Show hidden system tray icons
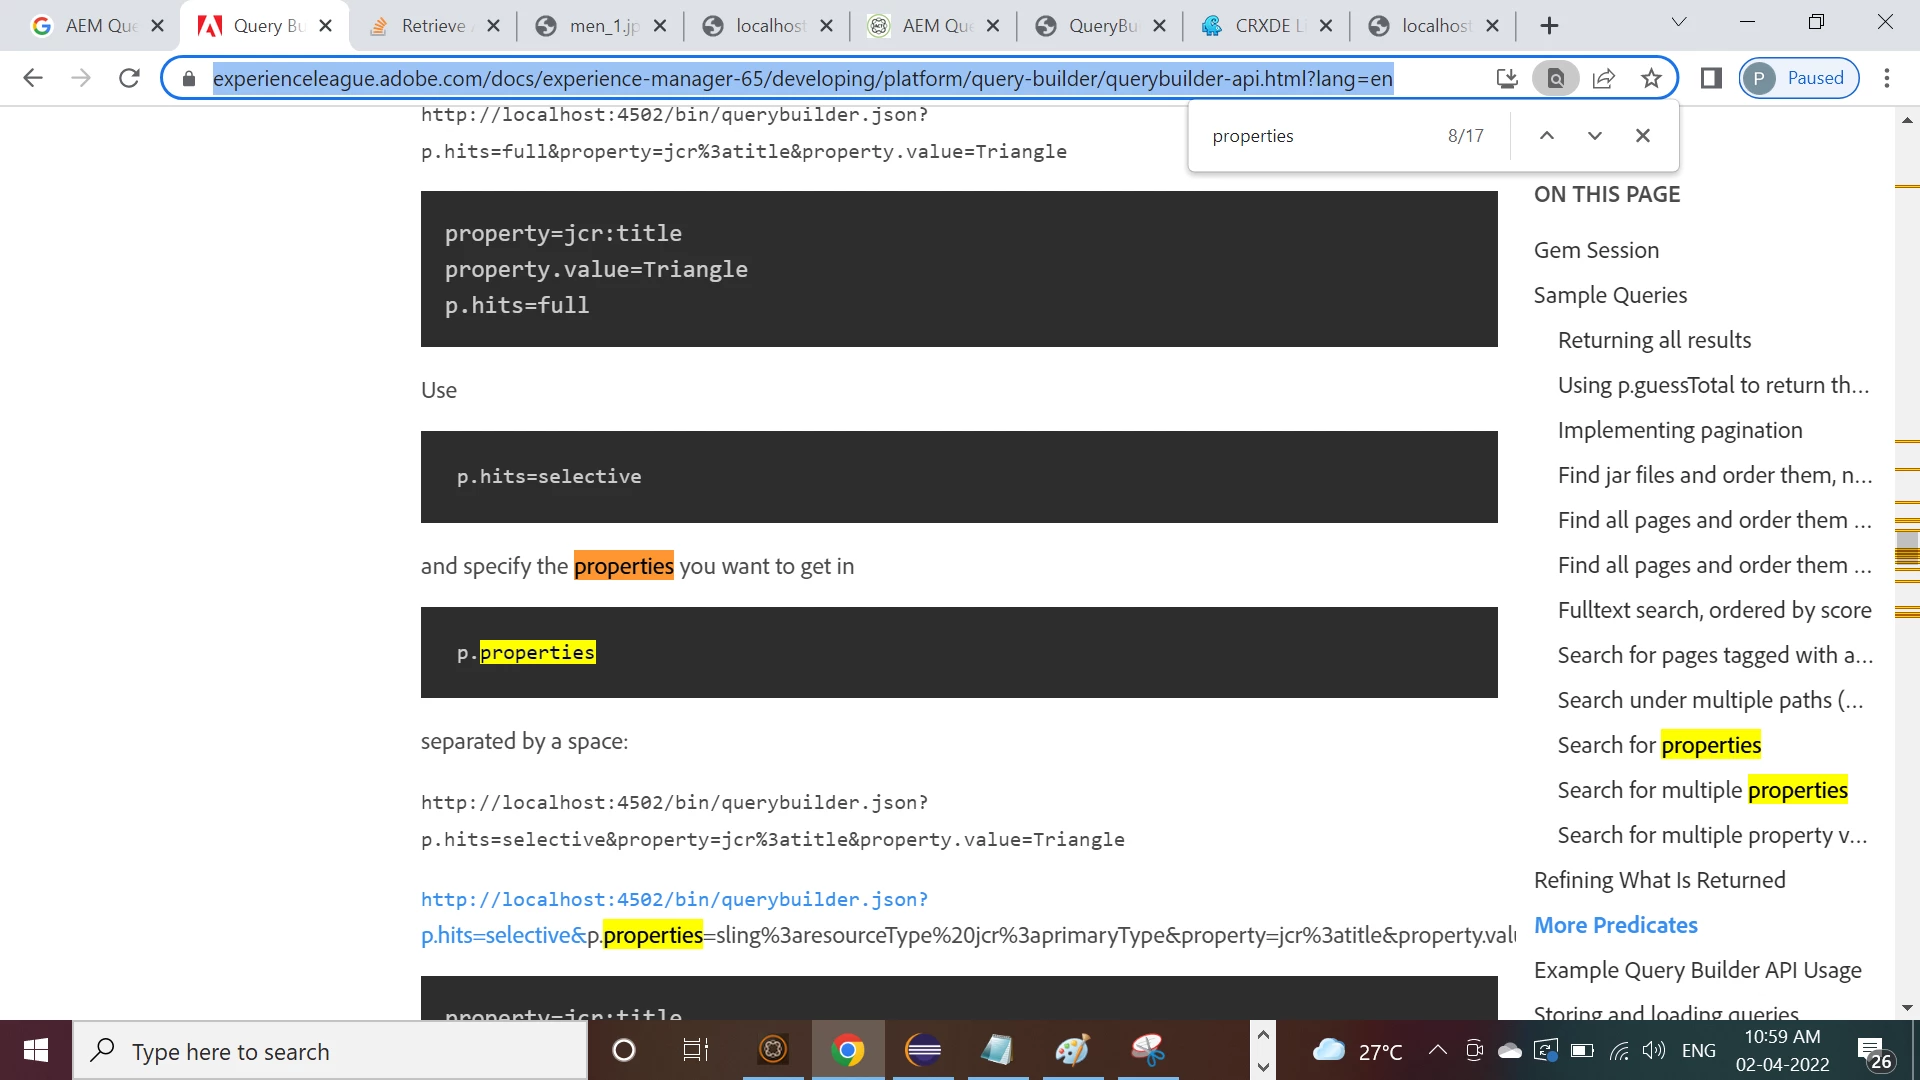The image size is (1920, 1080). pos(1437,1050)
